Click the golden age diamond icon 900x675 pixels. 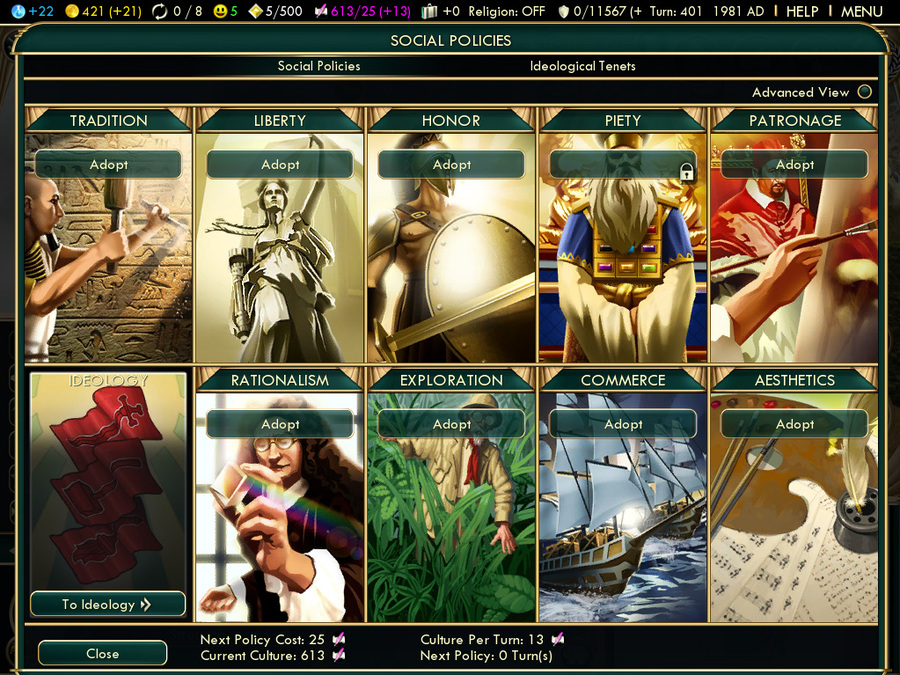click(255, 11)
